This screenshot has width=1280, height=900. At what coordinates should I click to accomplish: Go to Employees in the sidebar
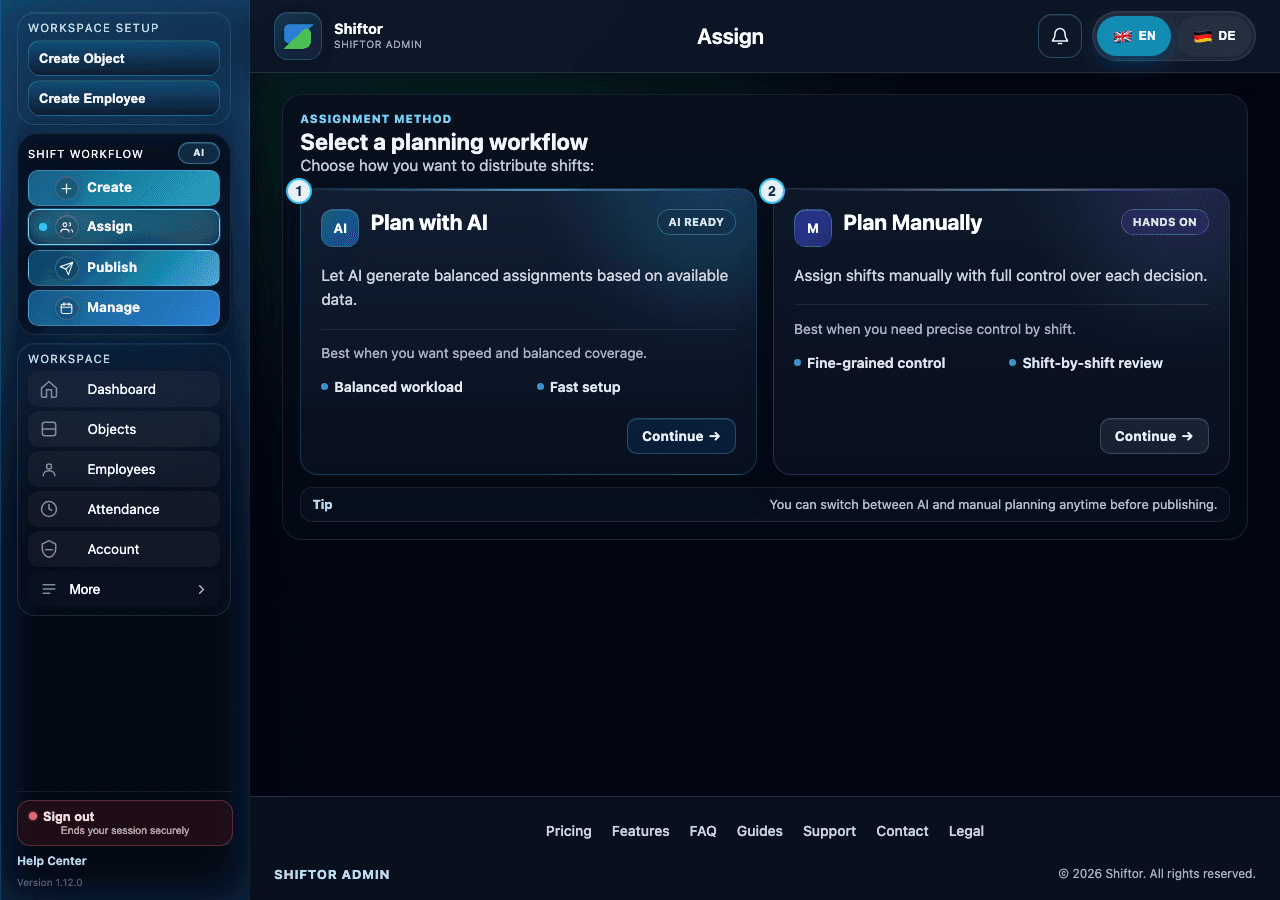(x=124, y=470)
